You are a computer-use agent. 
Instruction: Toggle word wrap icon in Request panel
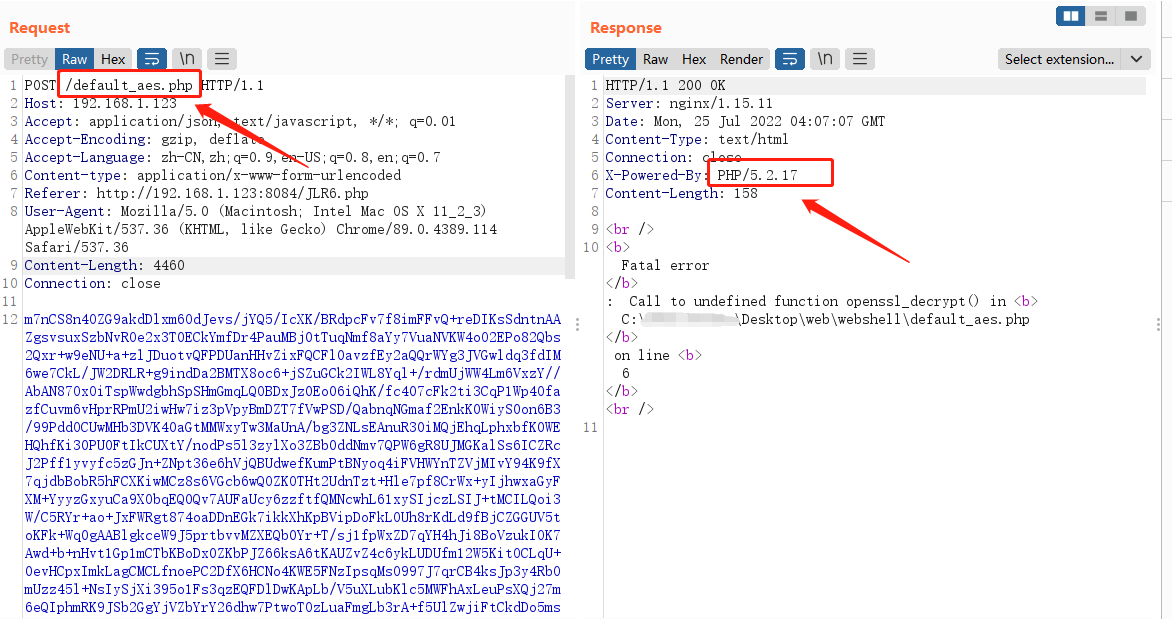coord(152,59)
